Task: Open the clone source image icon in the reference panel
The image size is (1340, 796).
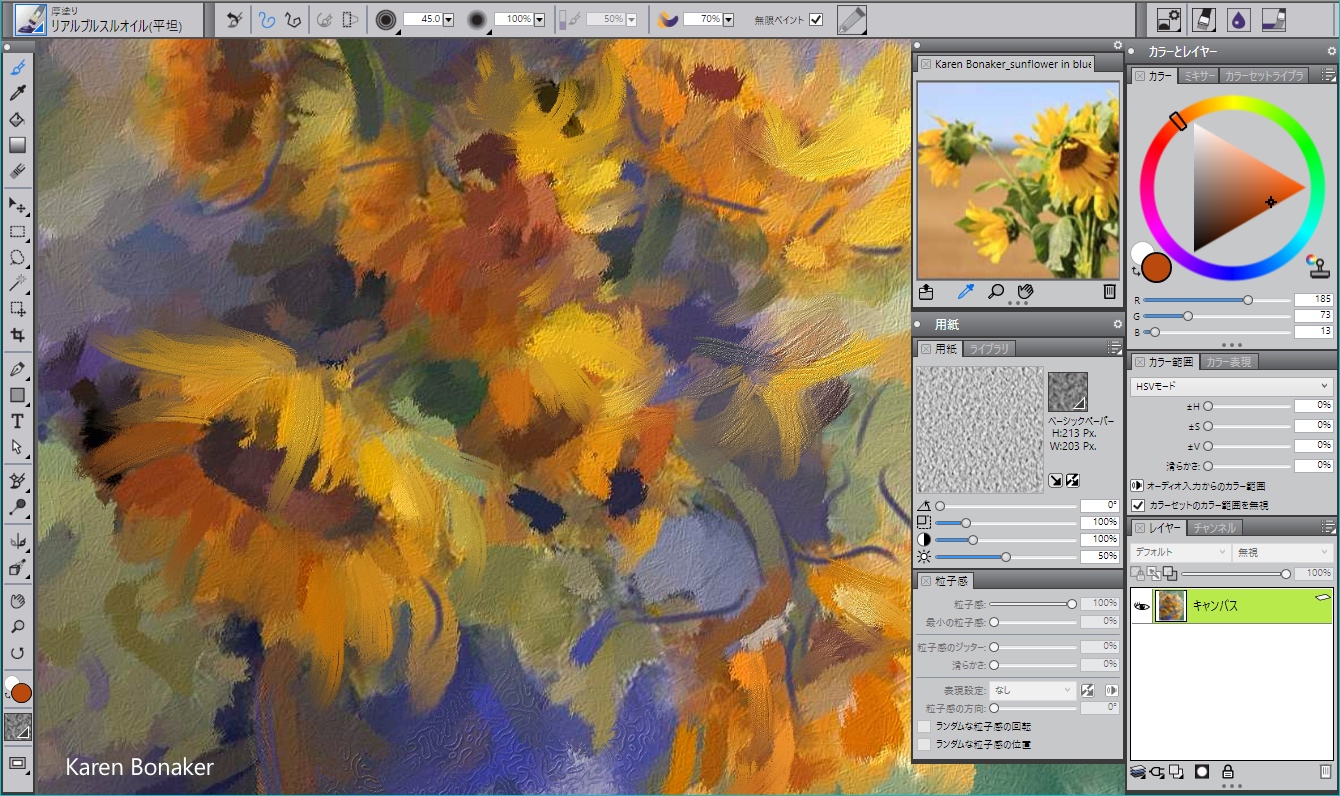Action: click(927, 292)
